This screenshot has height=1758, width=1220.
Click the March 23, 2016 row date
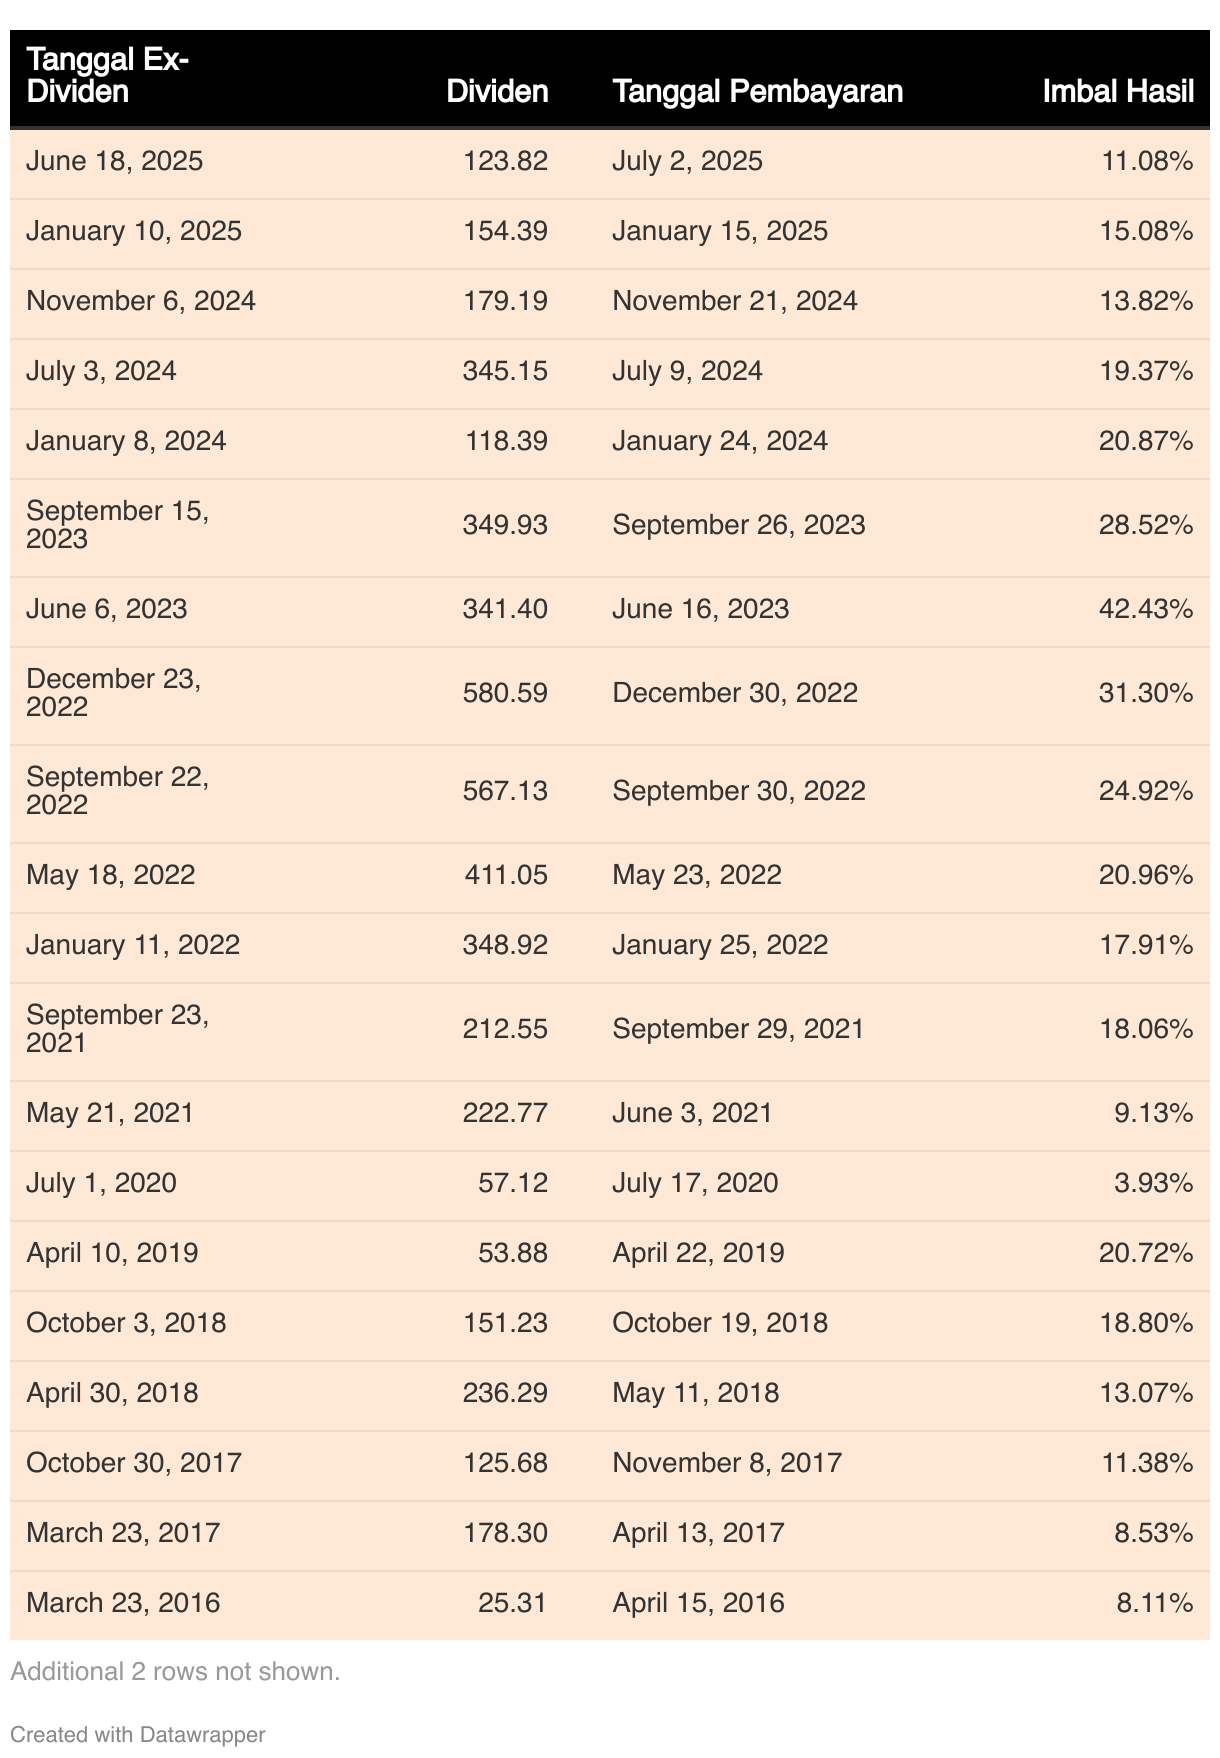[123, 1603]
